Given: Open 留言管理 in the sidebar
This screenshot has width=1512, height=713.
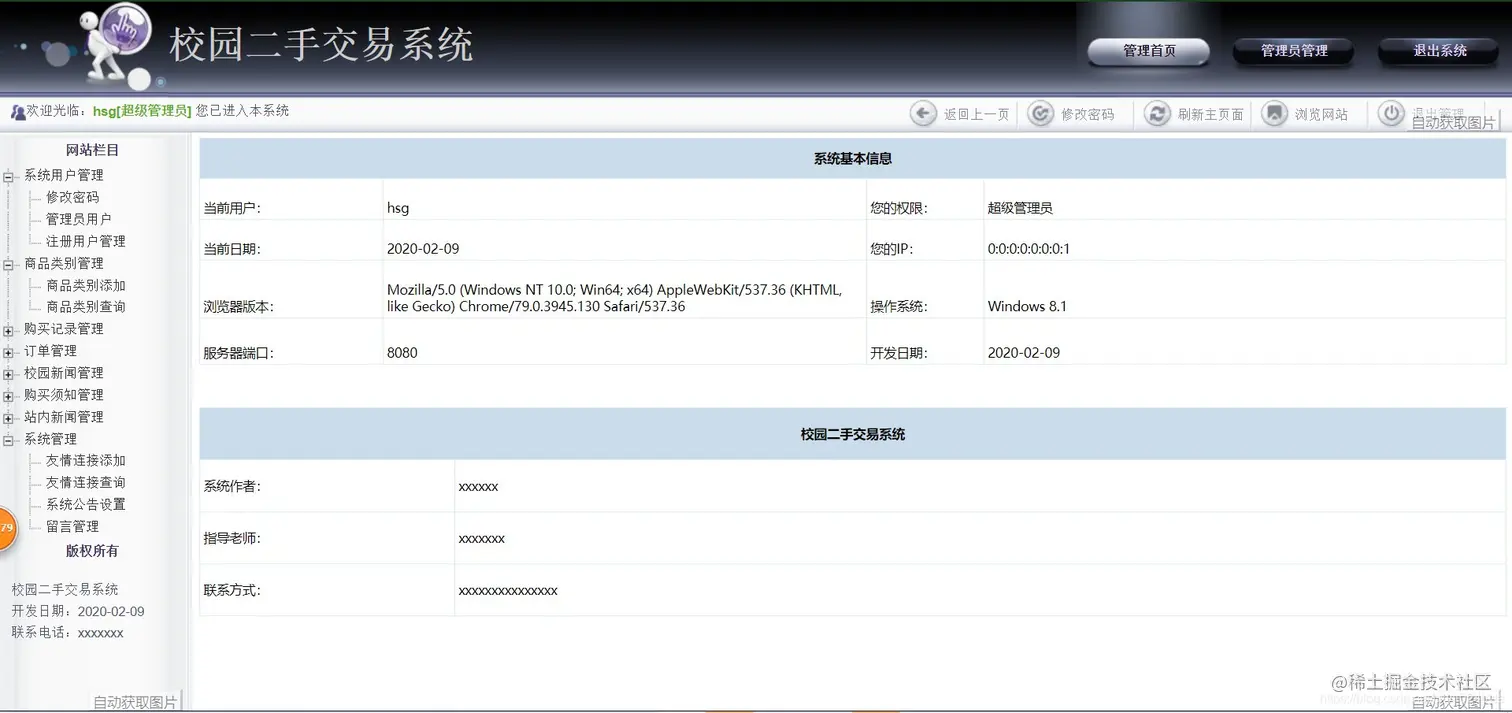Looking at the screenshot, I should tap(72, 526).
